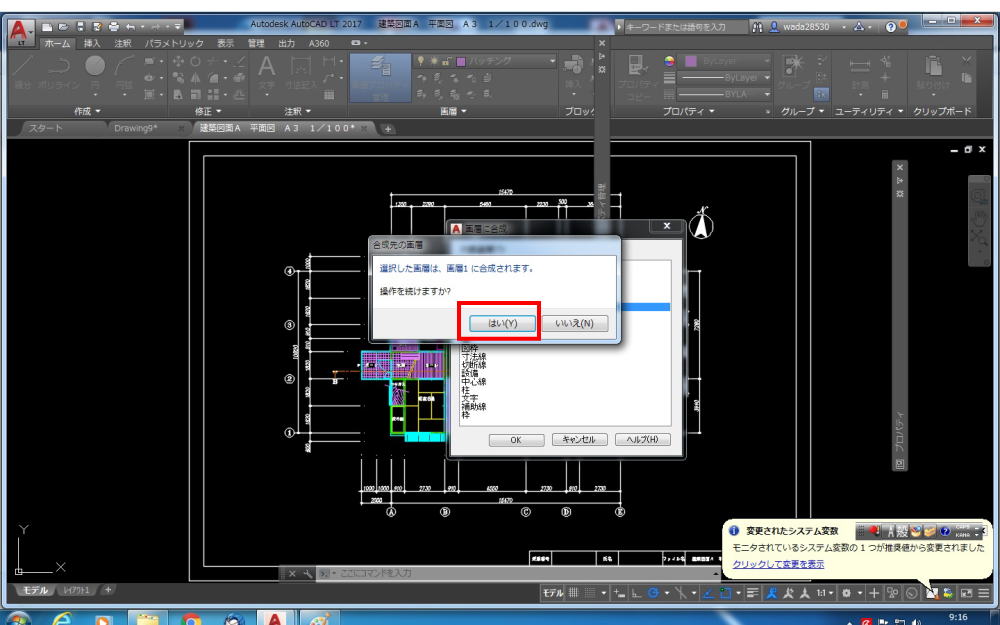
Task: Click the keyword search input field
Action: point(685,27)
